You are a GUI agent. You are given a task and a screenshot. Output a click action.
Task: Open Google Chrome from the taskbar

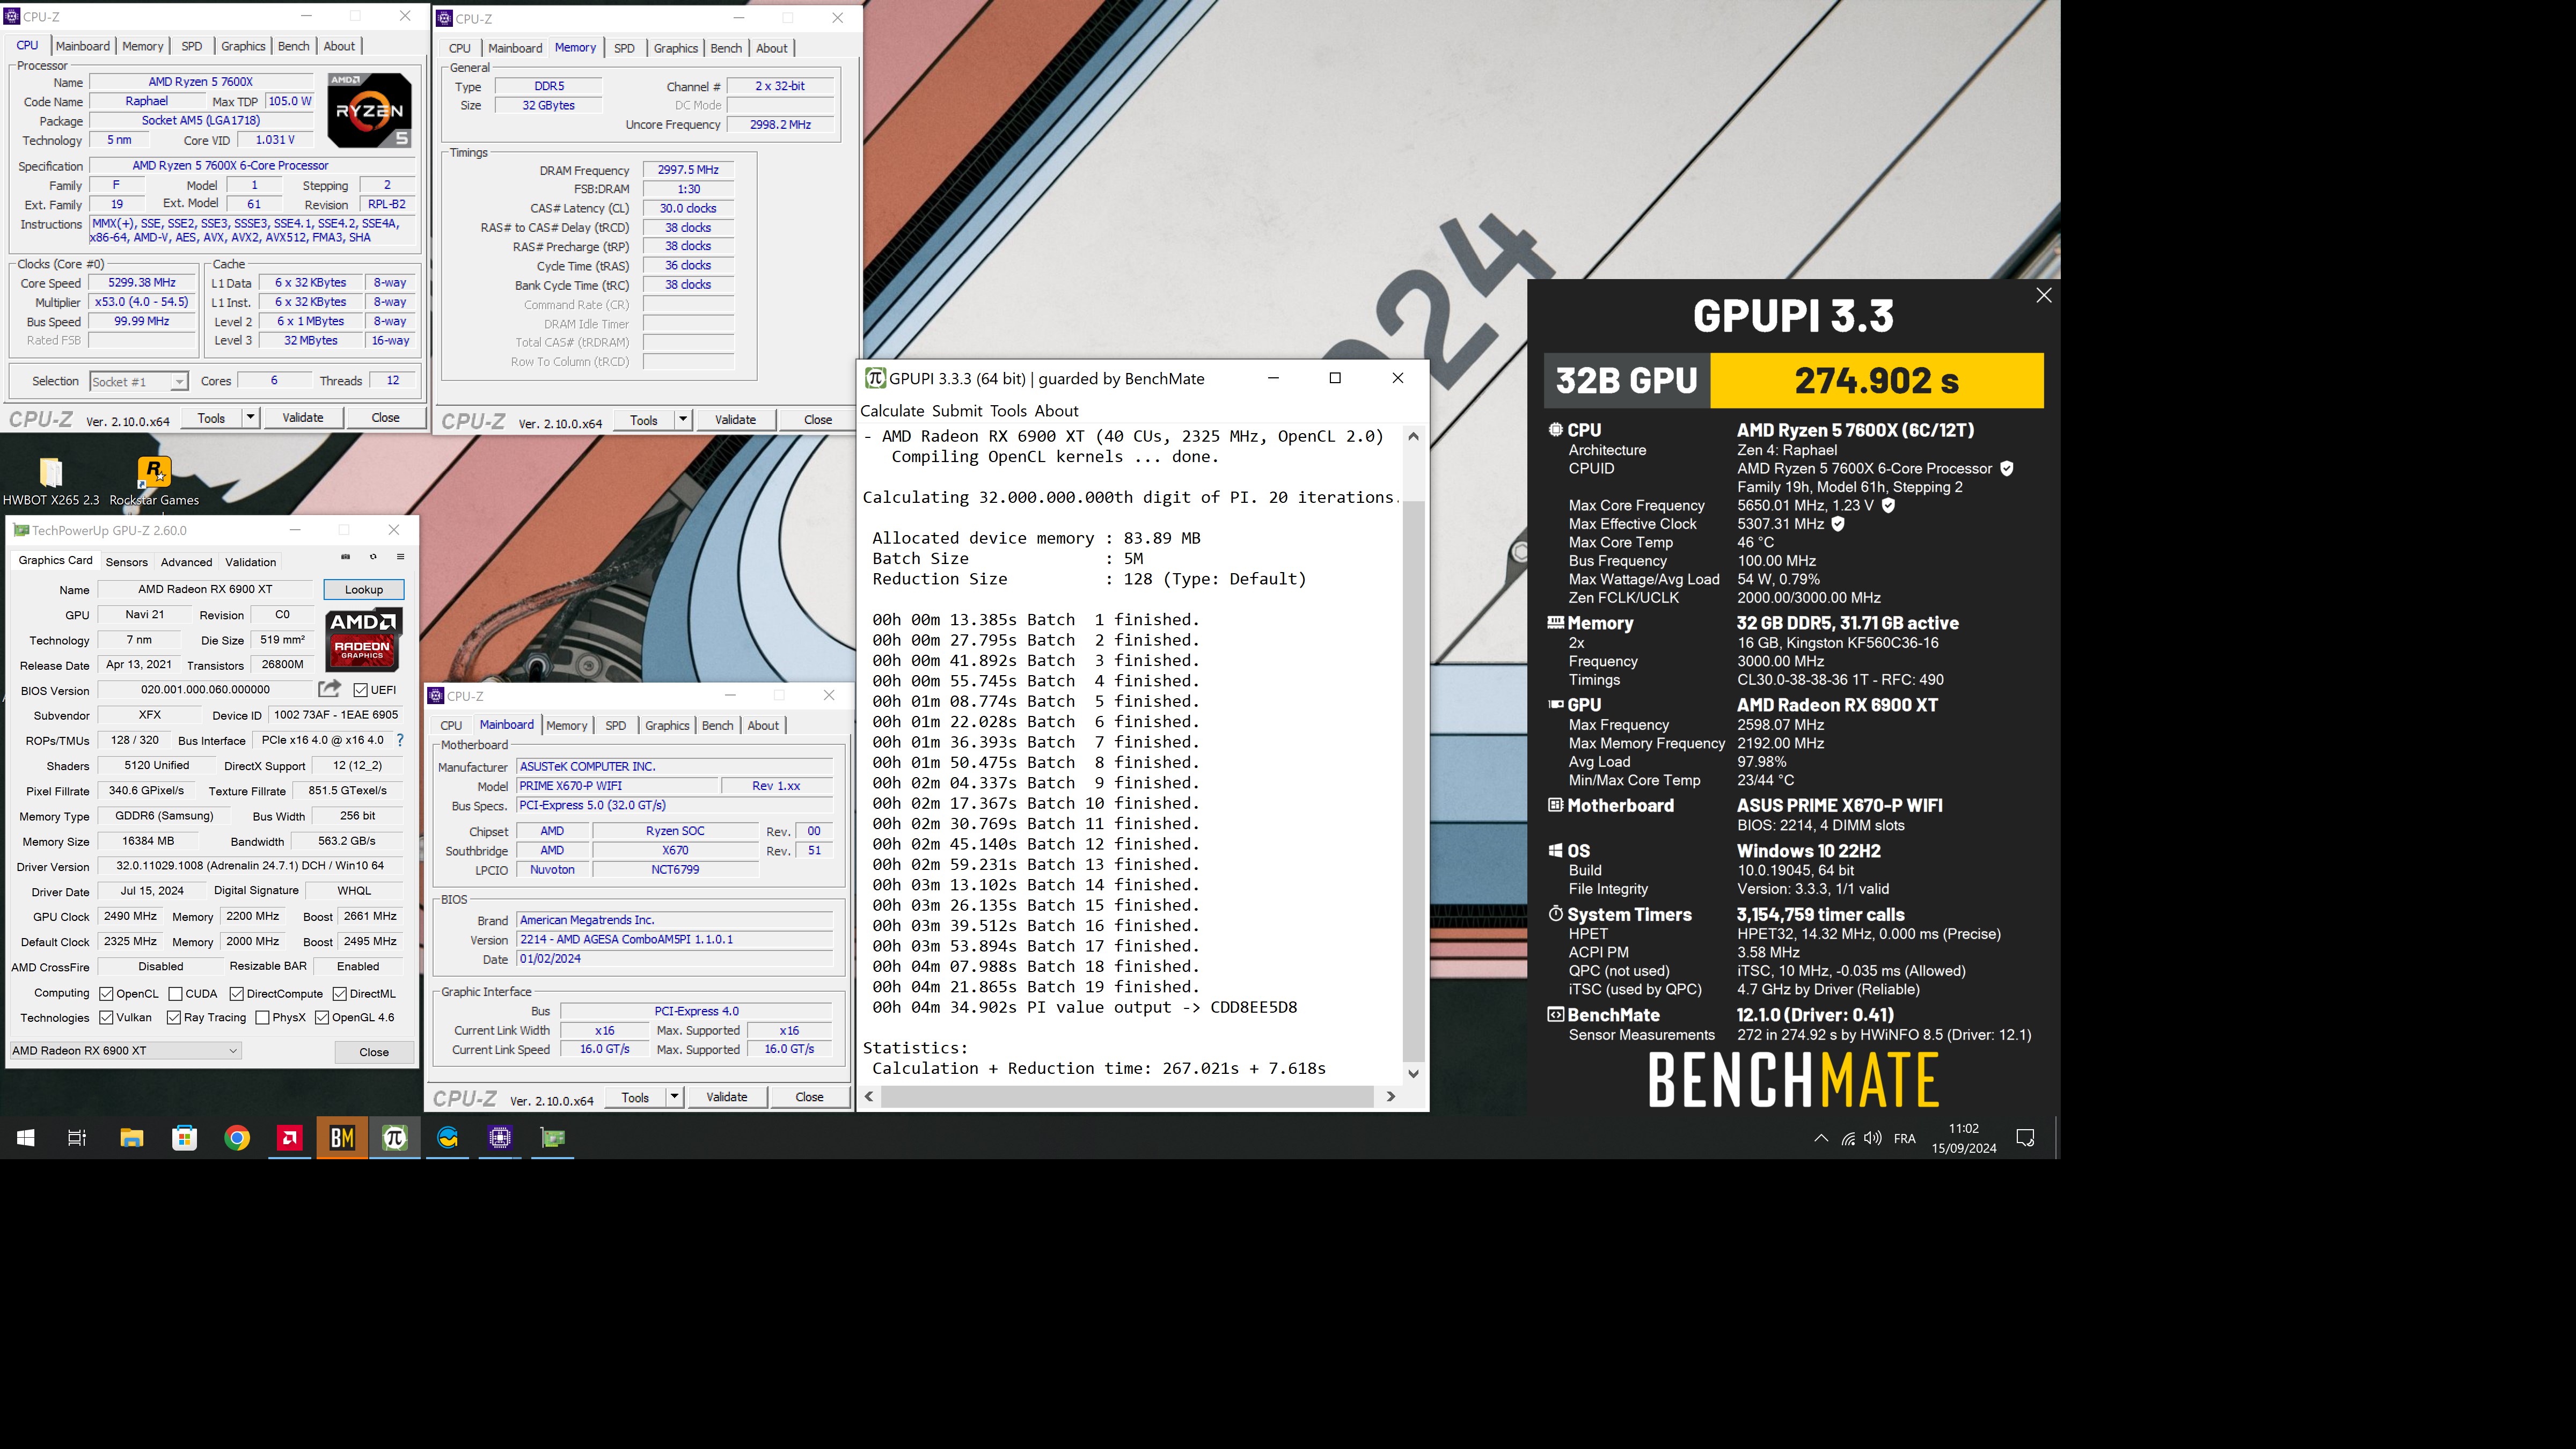237,1138
